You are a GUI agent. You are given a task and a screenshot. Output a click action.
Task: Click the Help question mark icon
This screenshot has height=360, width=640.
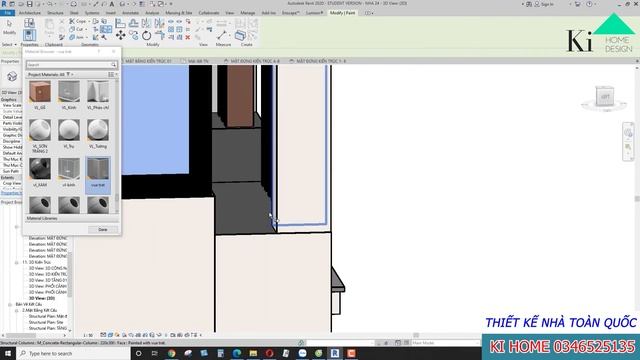click(589, 4)
